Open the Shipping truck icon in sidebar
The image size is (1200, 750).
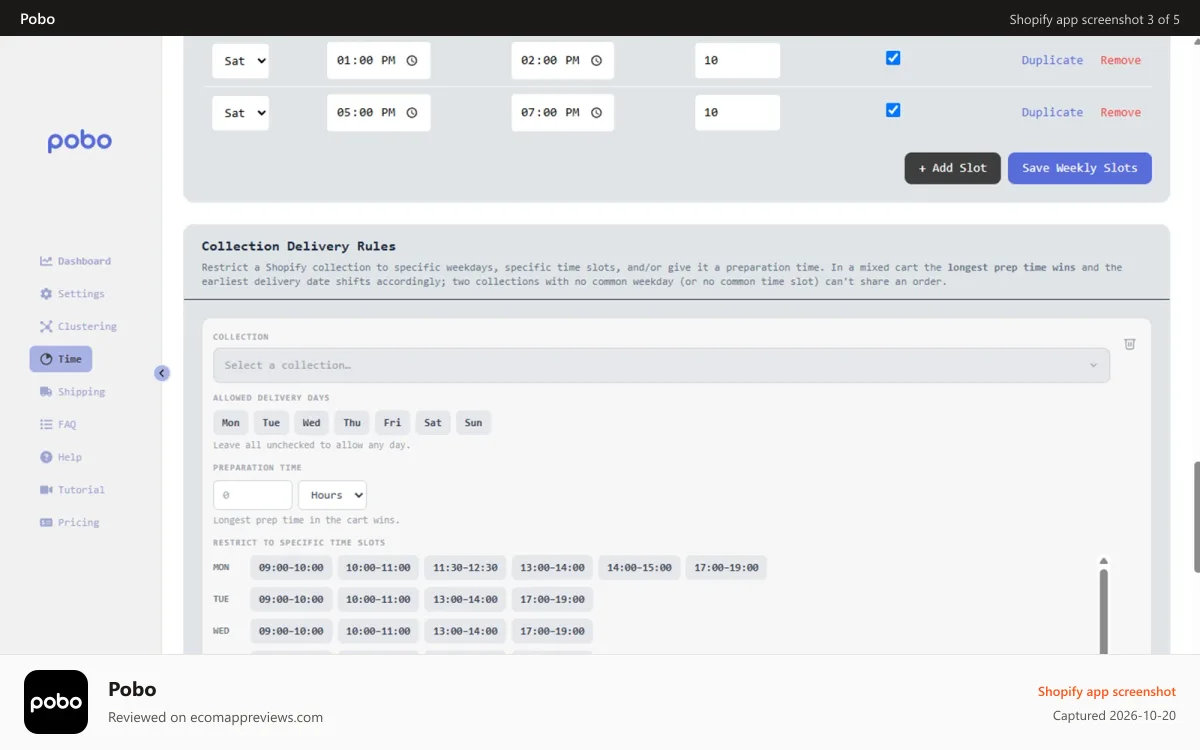(46, 392)
